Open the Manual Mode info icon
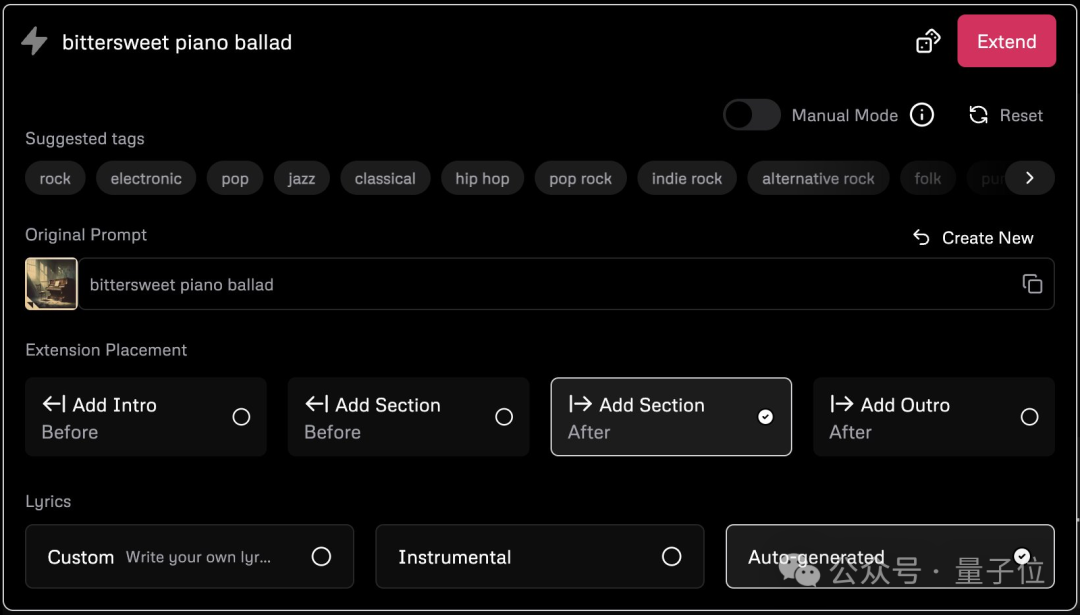 point(922,115)
